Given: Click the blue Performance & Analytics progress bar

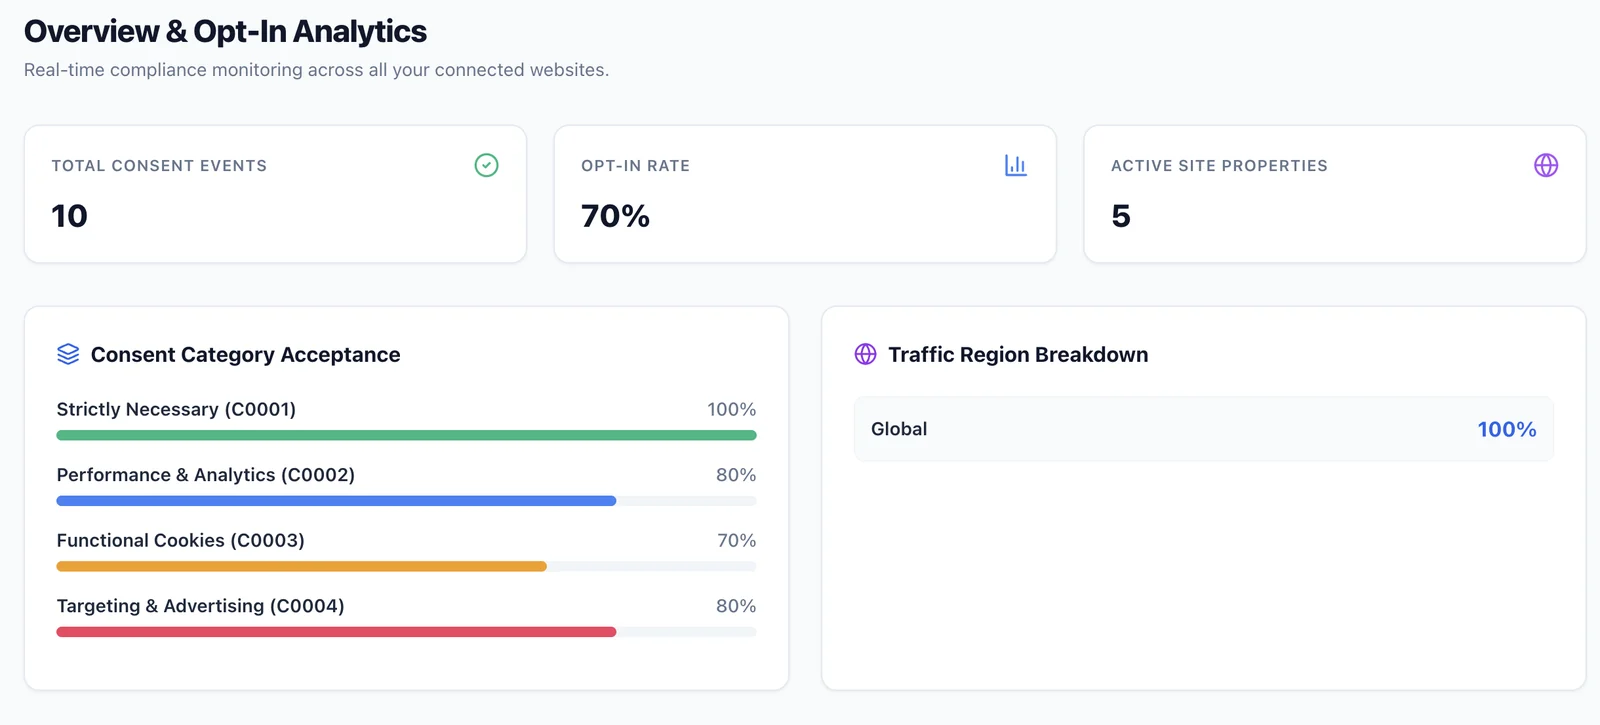Looking at the screenshot, I should 336,501.
